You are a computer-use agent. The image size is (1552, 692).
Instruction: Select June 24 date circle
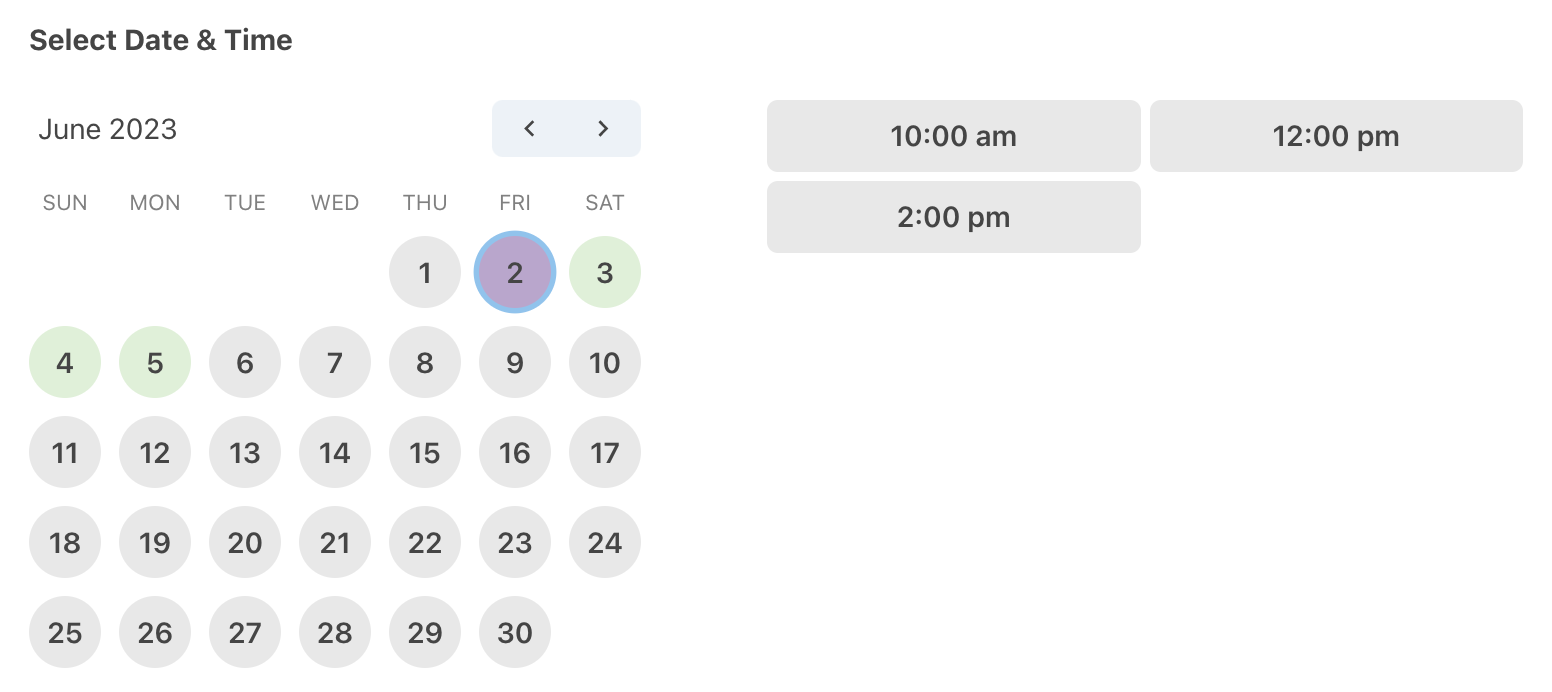click(605, 542)
